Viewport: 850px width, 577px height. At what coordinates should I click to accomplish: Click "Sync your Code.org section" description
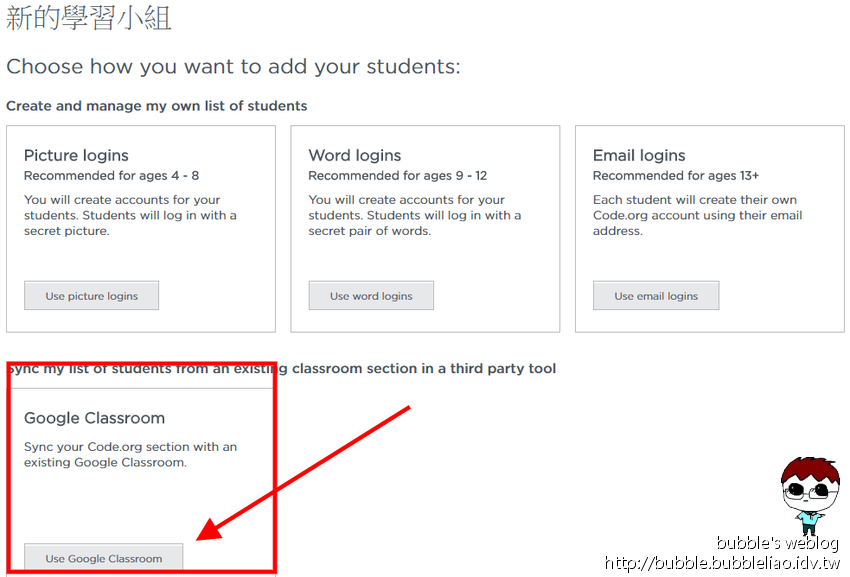pos(130,454)
